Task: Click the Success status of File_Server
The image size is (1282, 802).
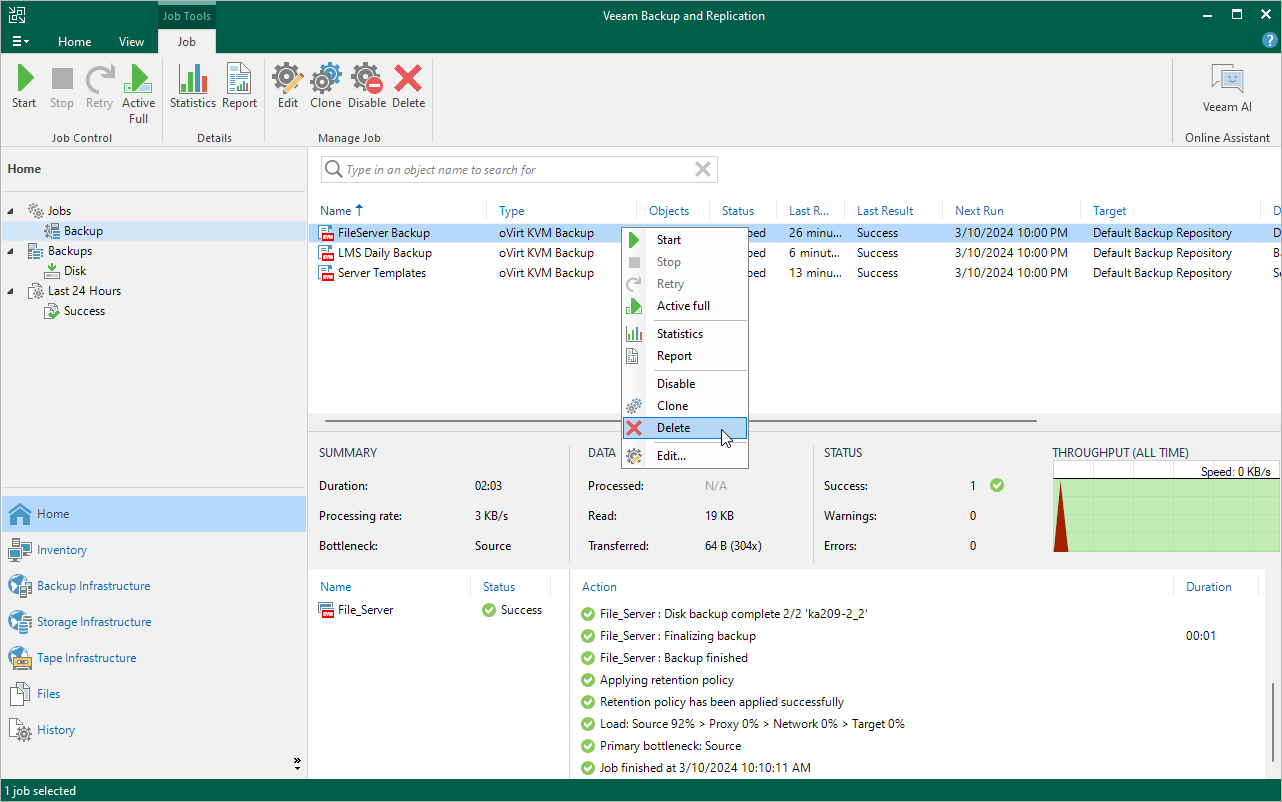Action: pyautogui.click(x=512, y=610)
